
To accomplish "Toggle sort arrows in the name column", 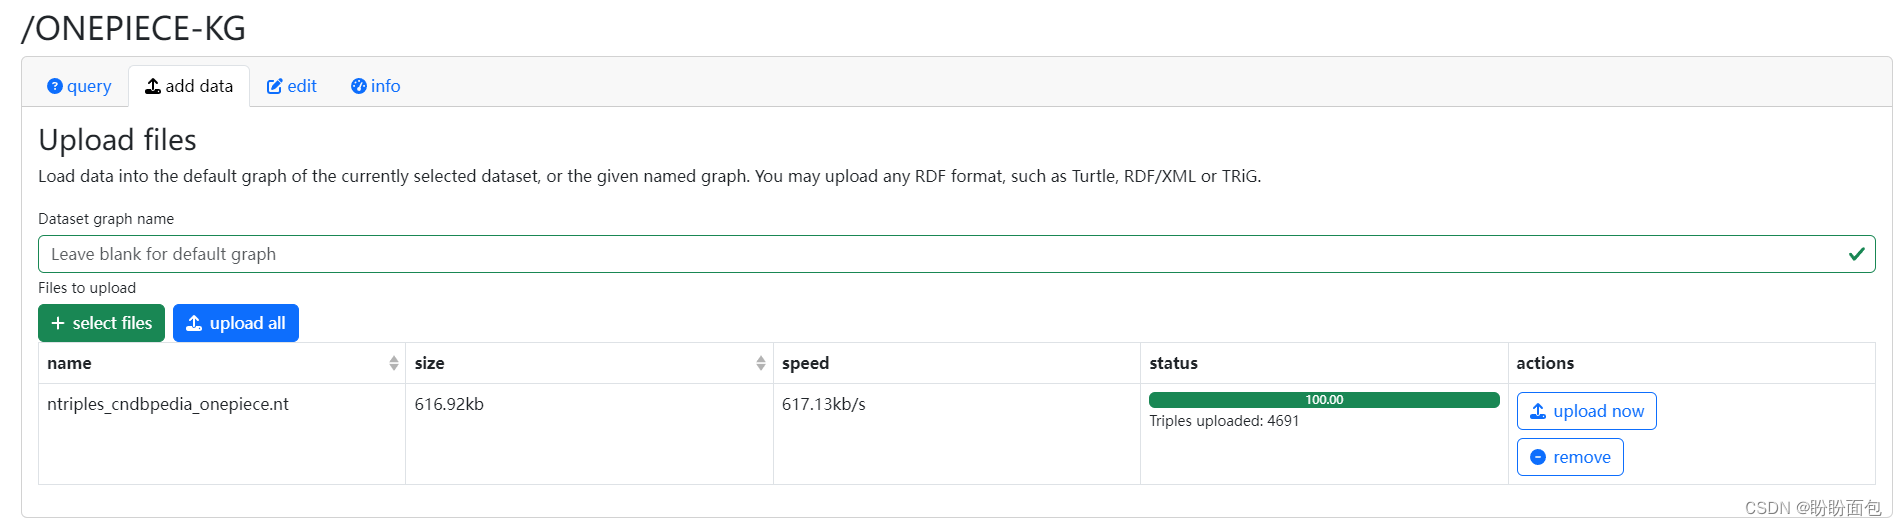I will coord(394,364).
